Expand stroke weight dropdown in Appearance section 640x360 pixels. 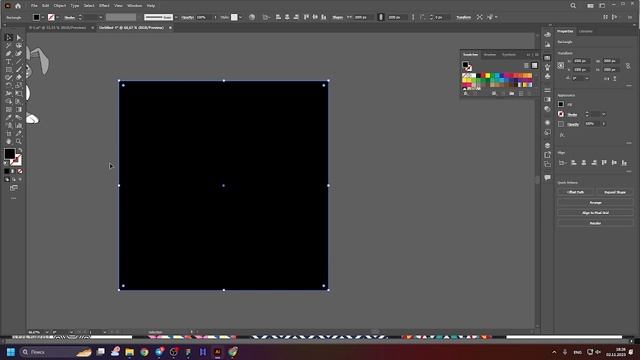pyautogui.click(x=604, y=114)
